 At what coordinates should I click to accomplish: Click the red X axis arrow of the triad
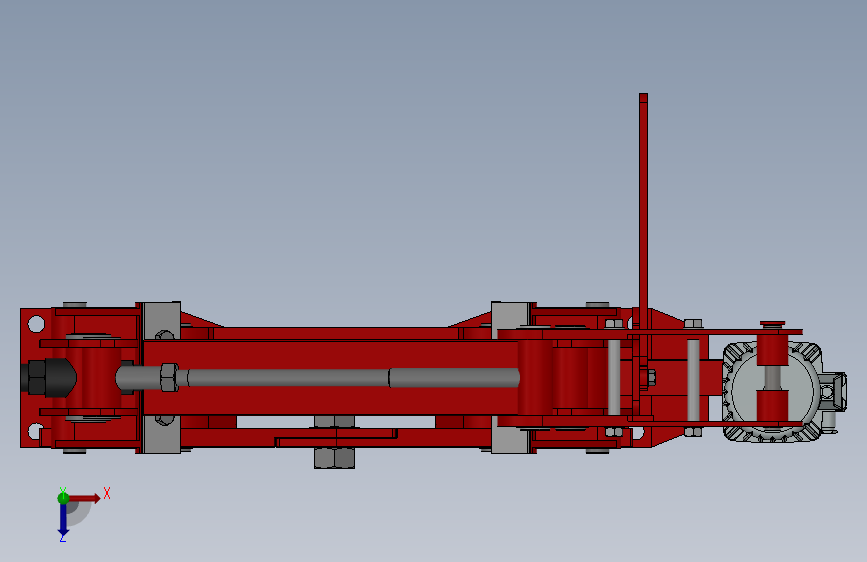click(83, 498)
